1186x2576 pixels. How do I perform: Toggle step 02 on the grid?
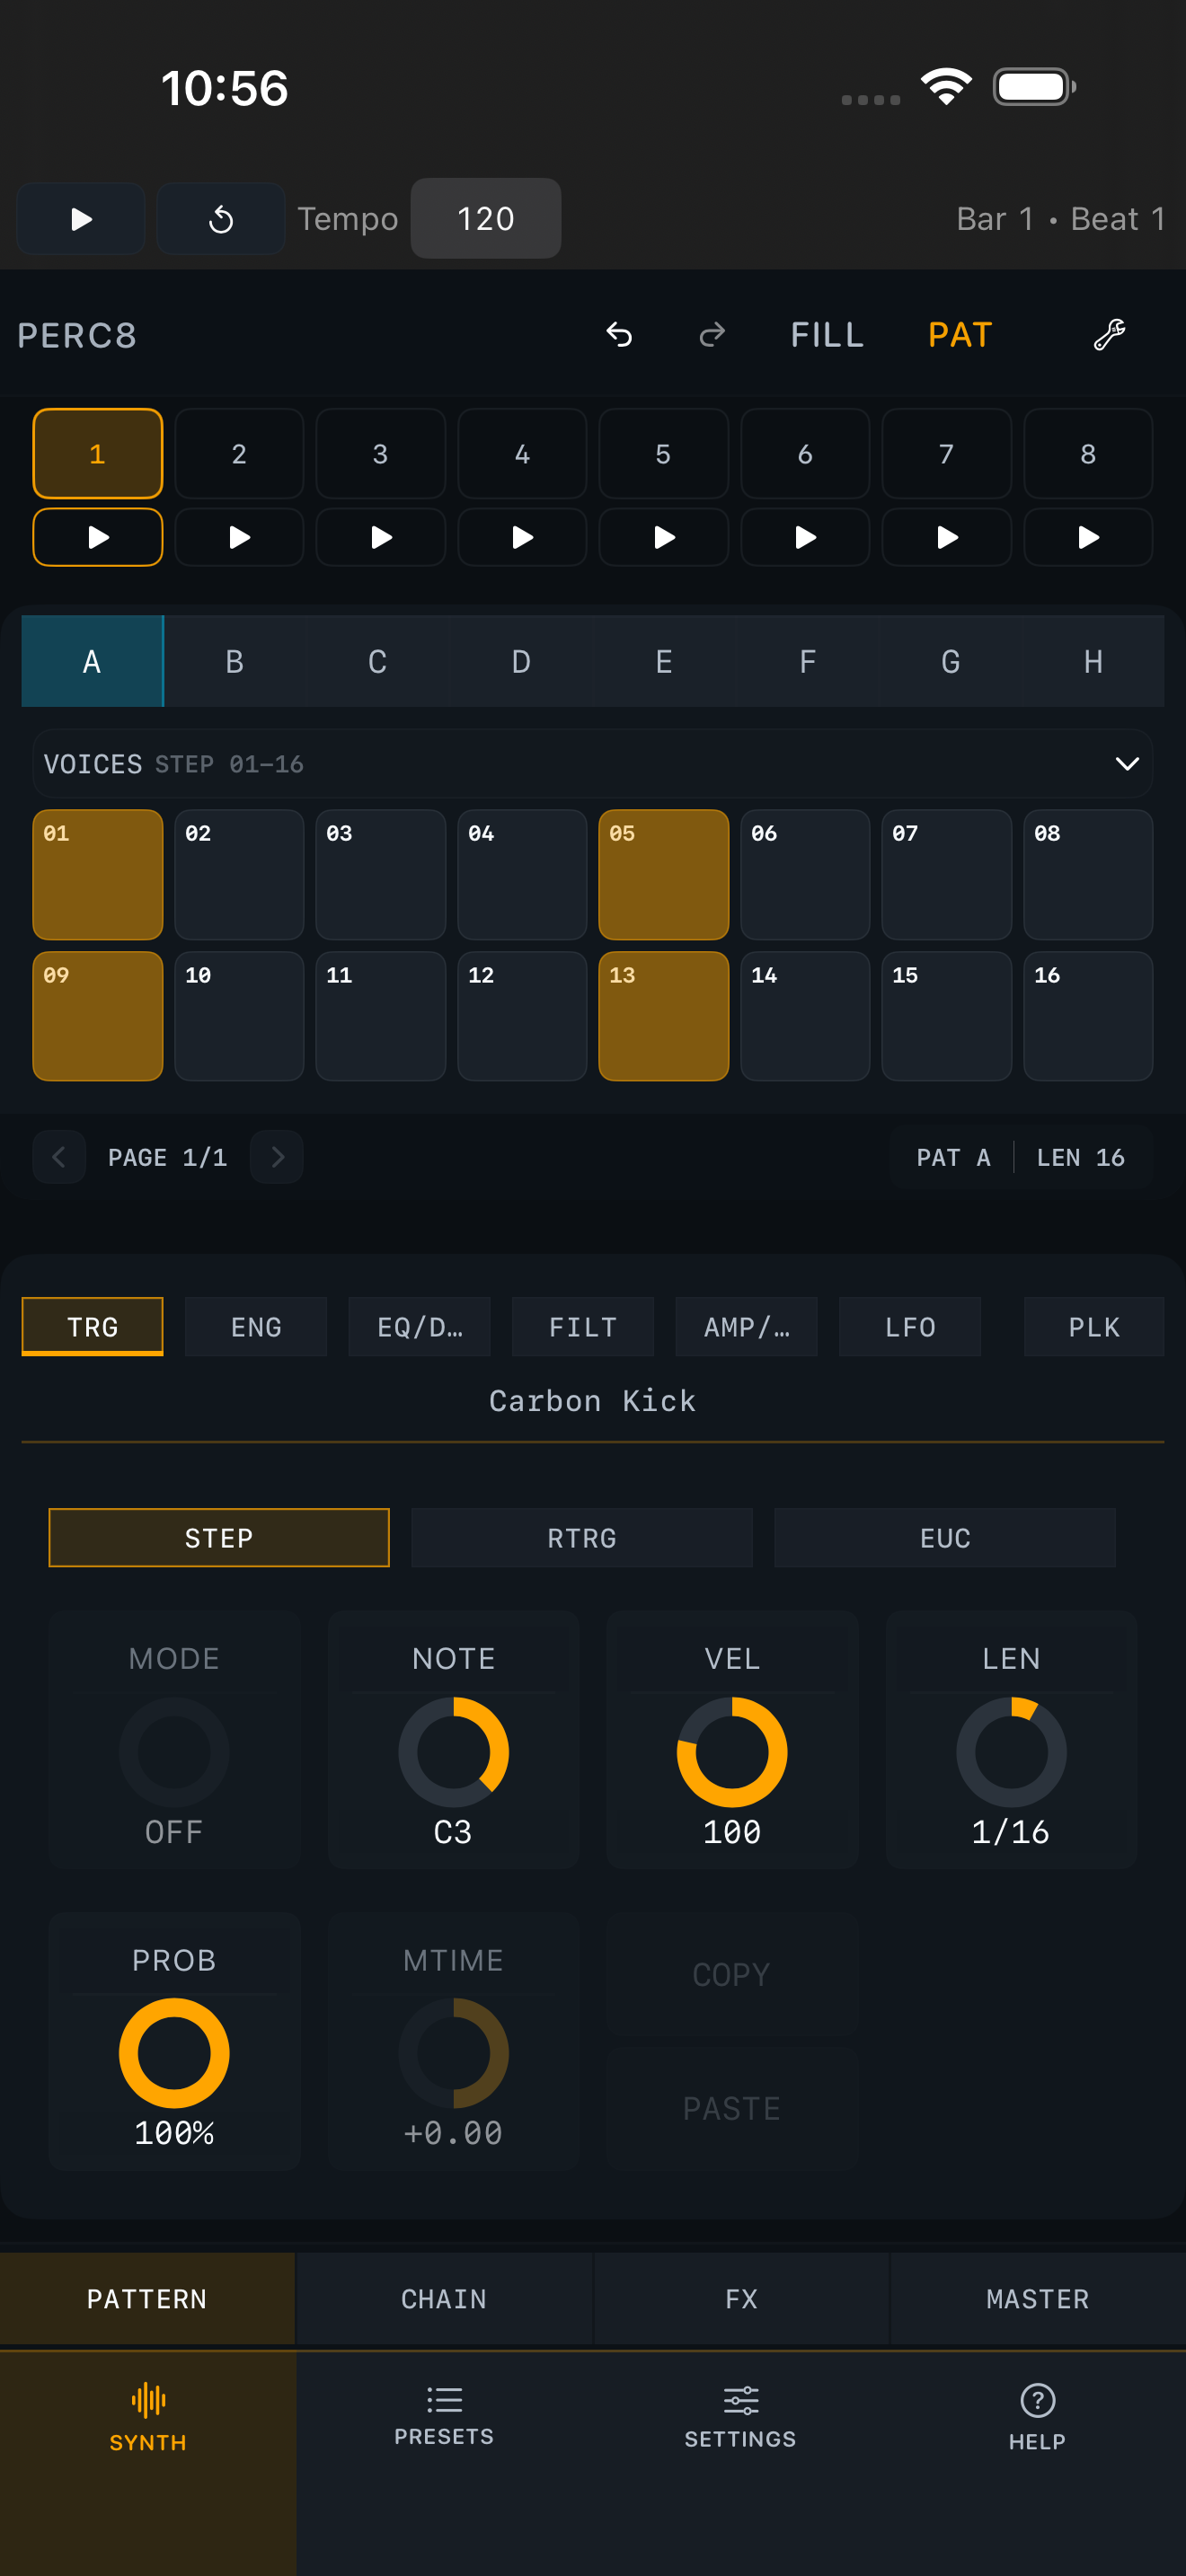[239, 875]
